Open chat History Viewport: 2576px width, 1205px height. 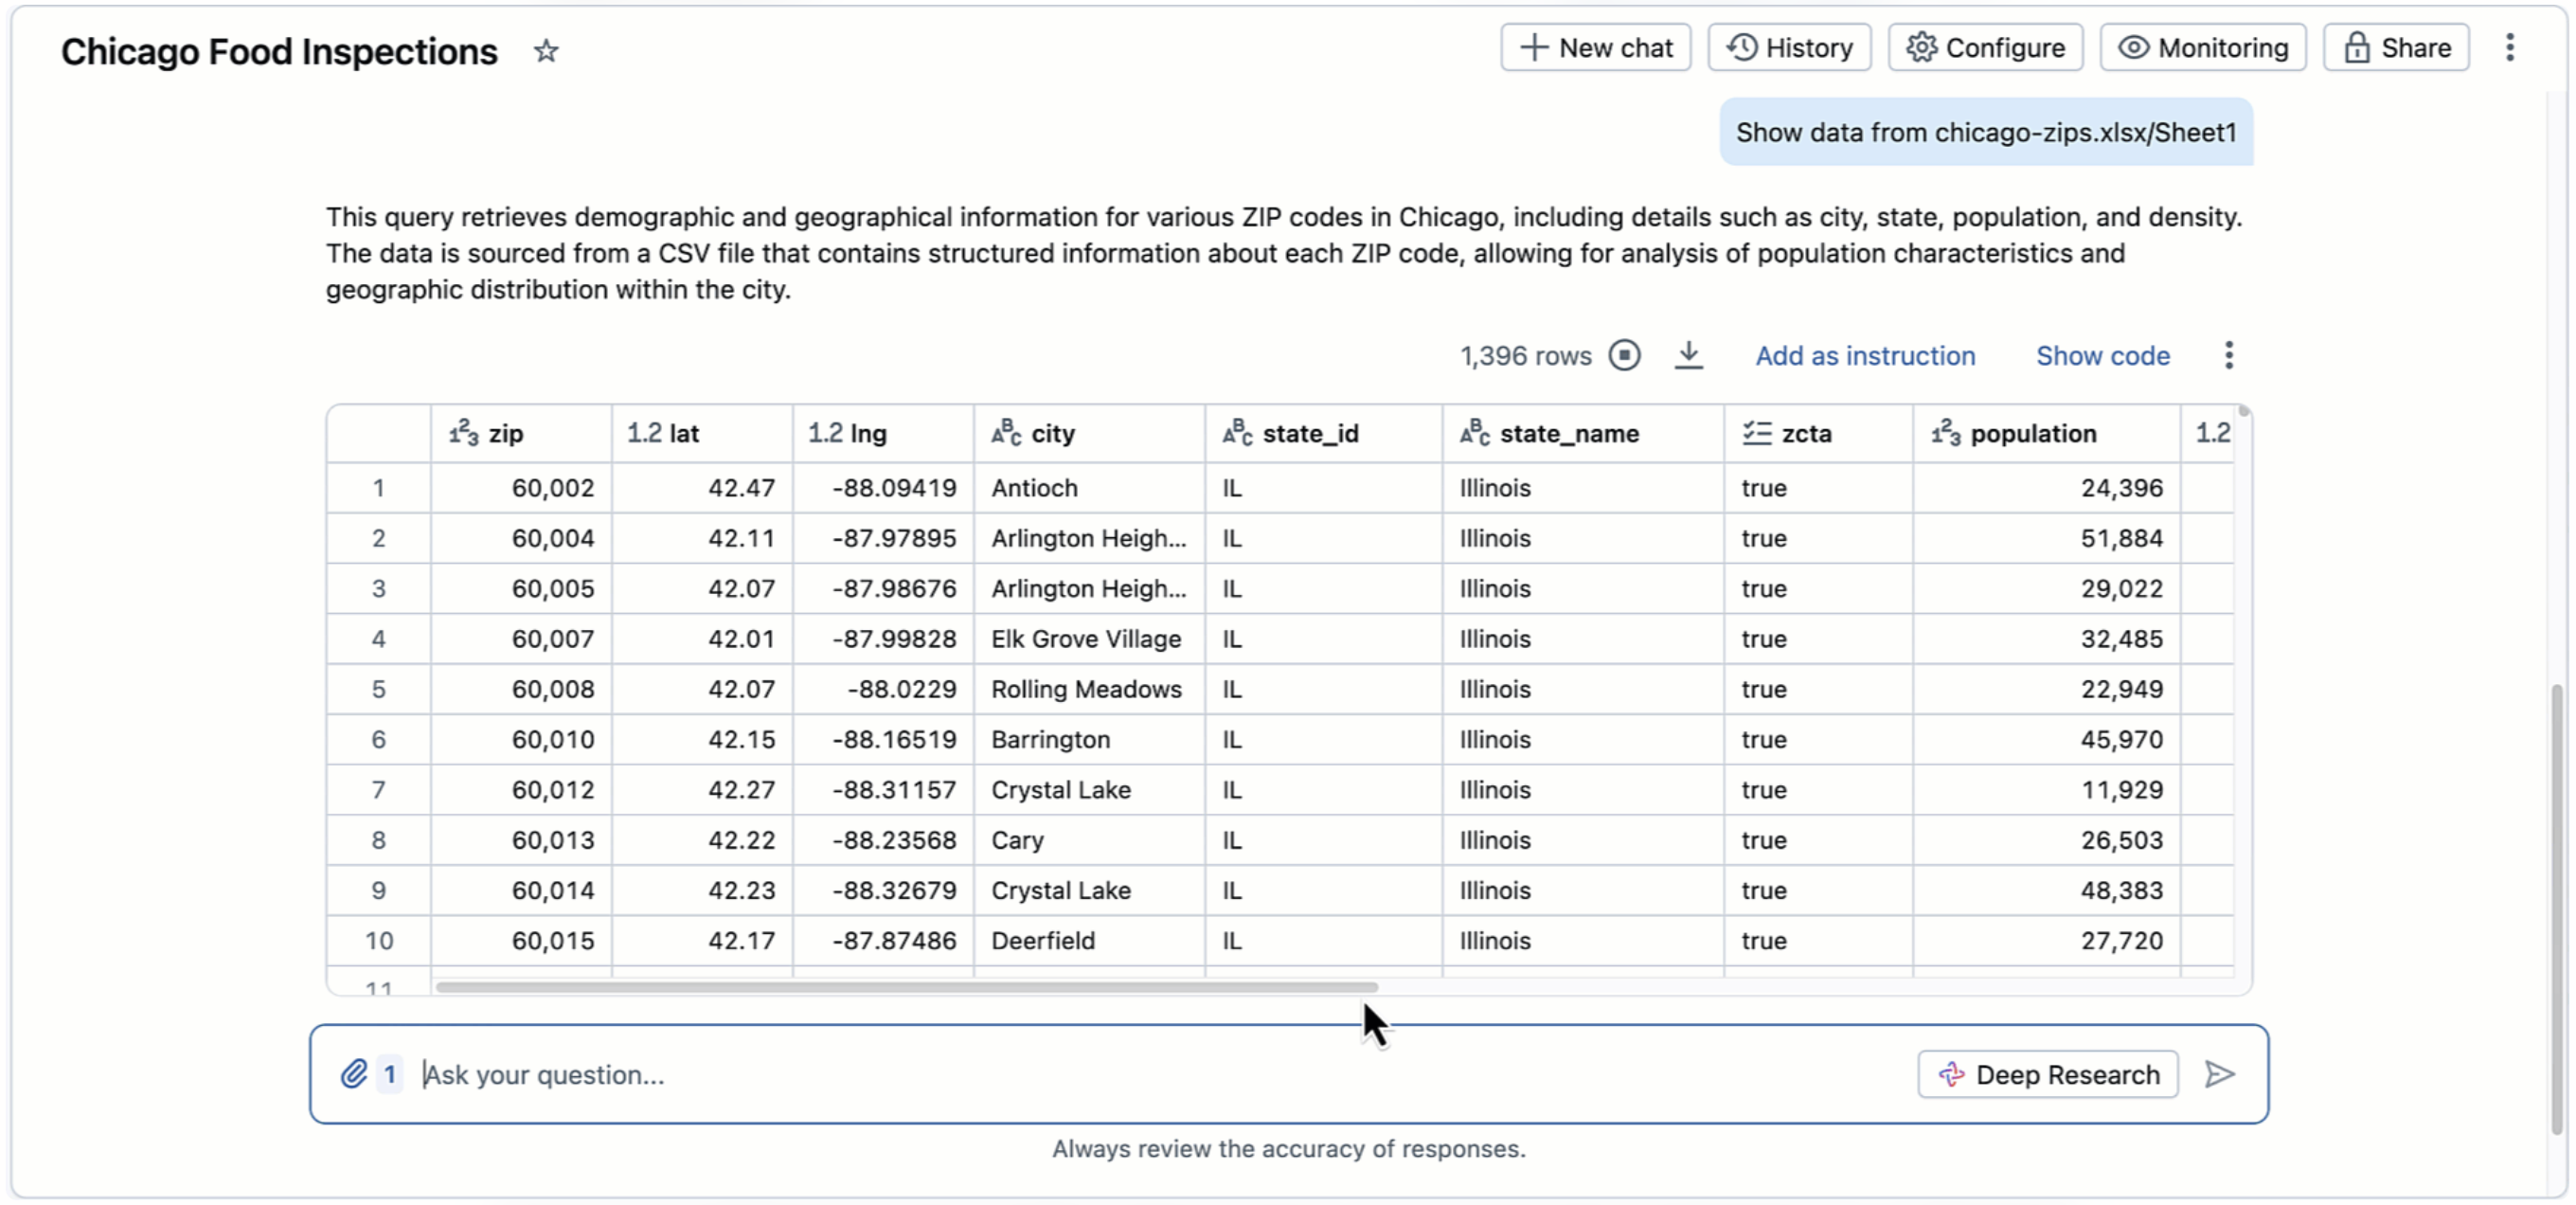coord(1789,47)
